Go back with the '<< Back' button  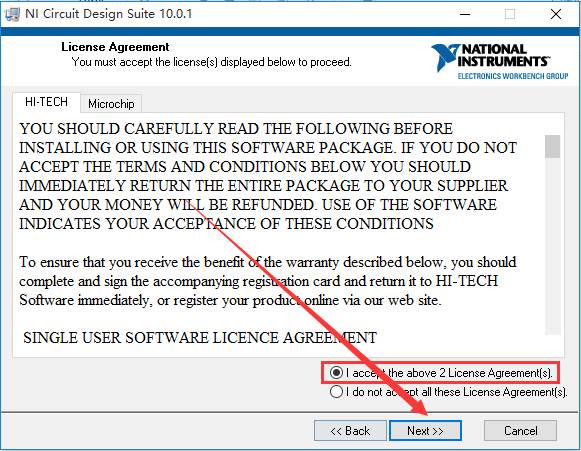pos(350,431)
